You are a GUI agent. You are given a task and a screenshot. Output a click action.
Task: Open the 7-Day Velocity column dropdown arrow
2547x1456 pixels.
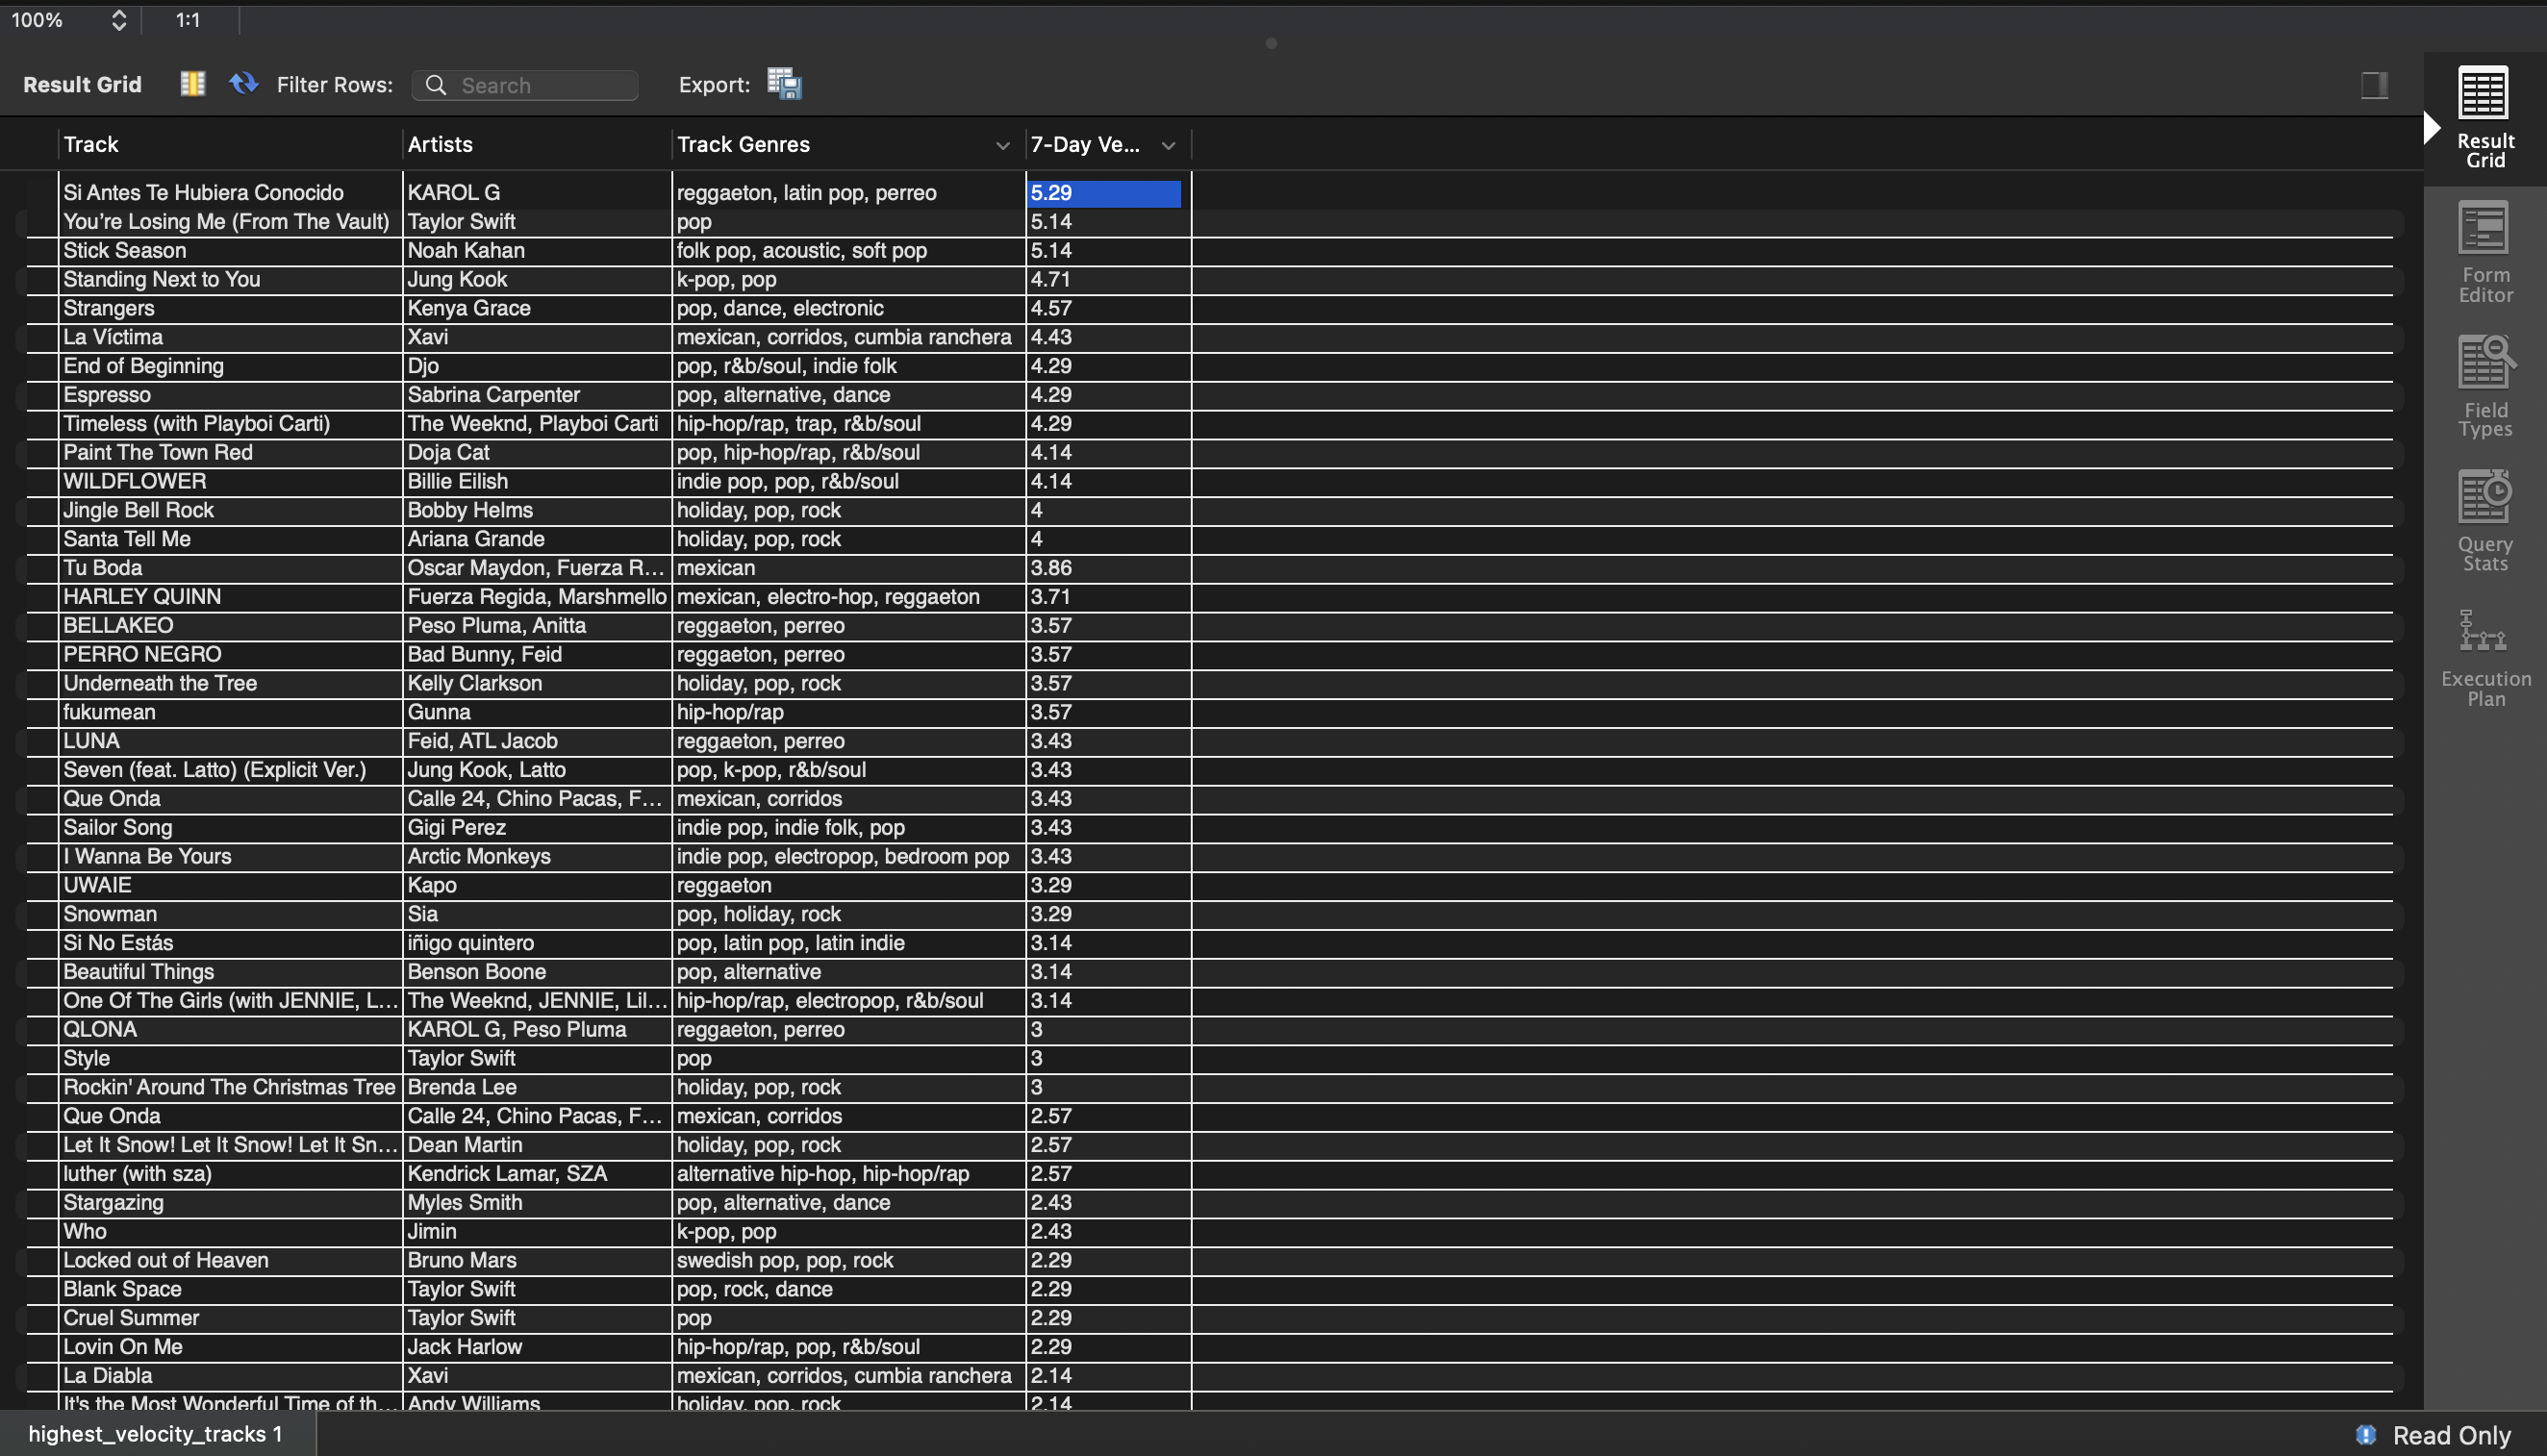click(x=1168, y=146)
